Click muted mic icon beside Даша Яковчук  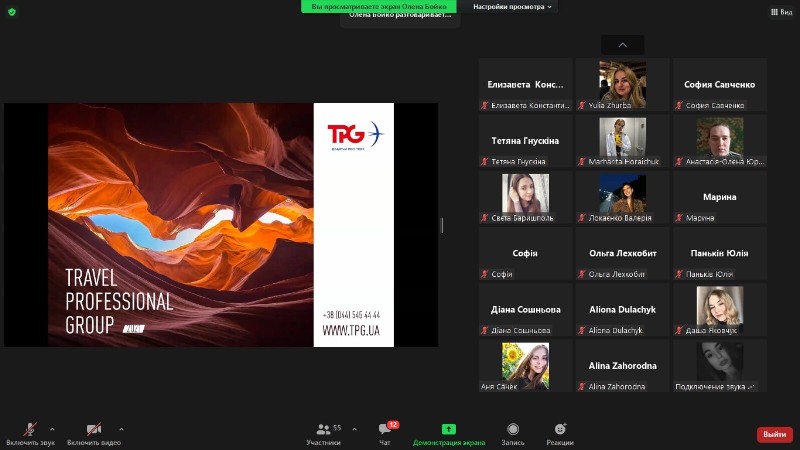(679, 330)
